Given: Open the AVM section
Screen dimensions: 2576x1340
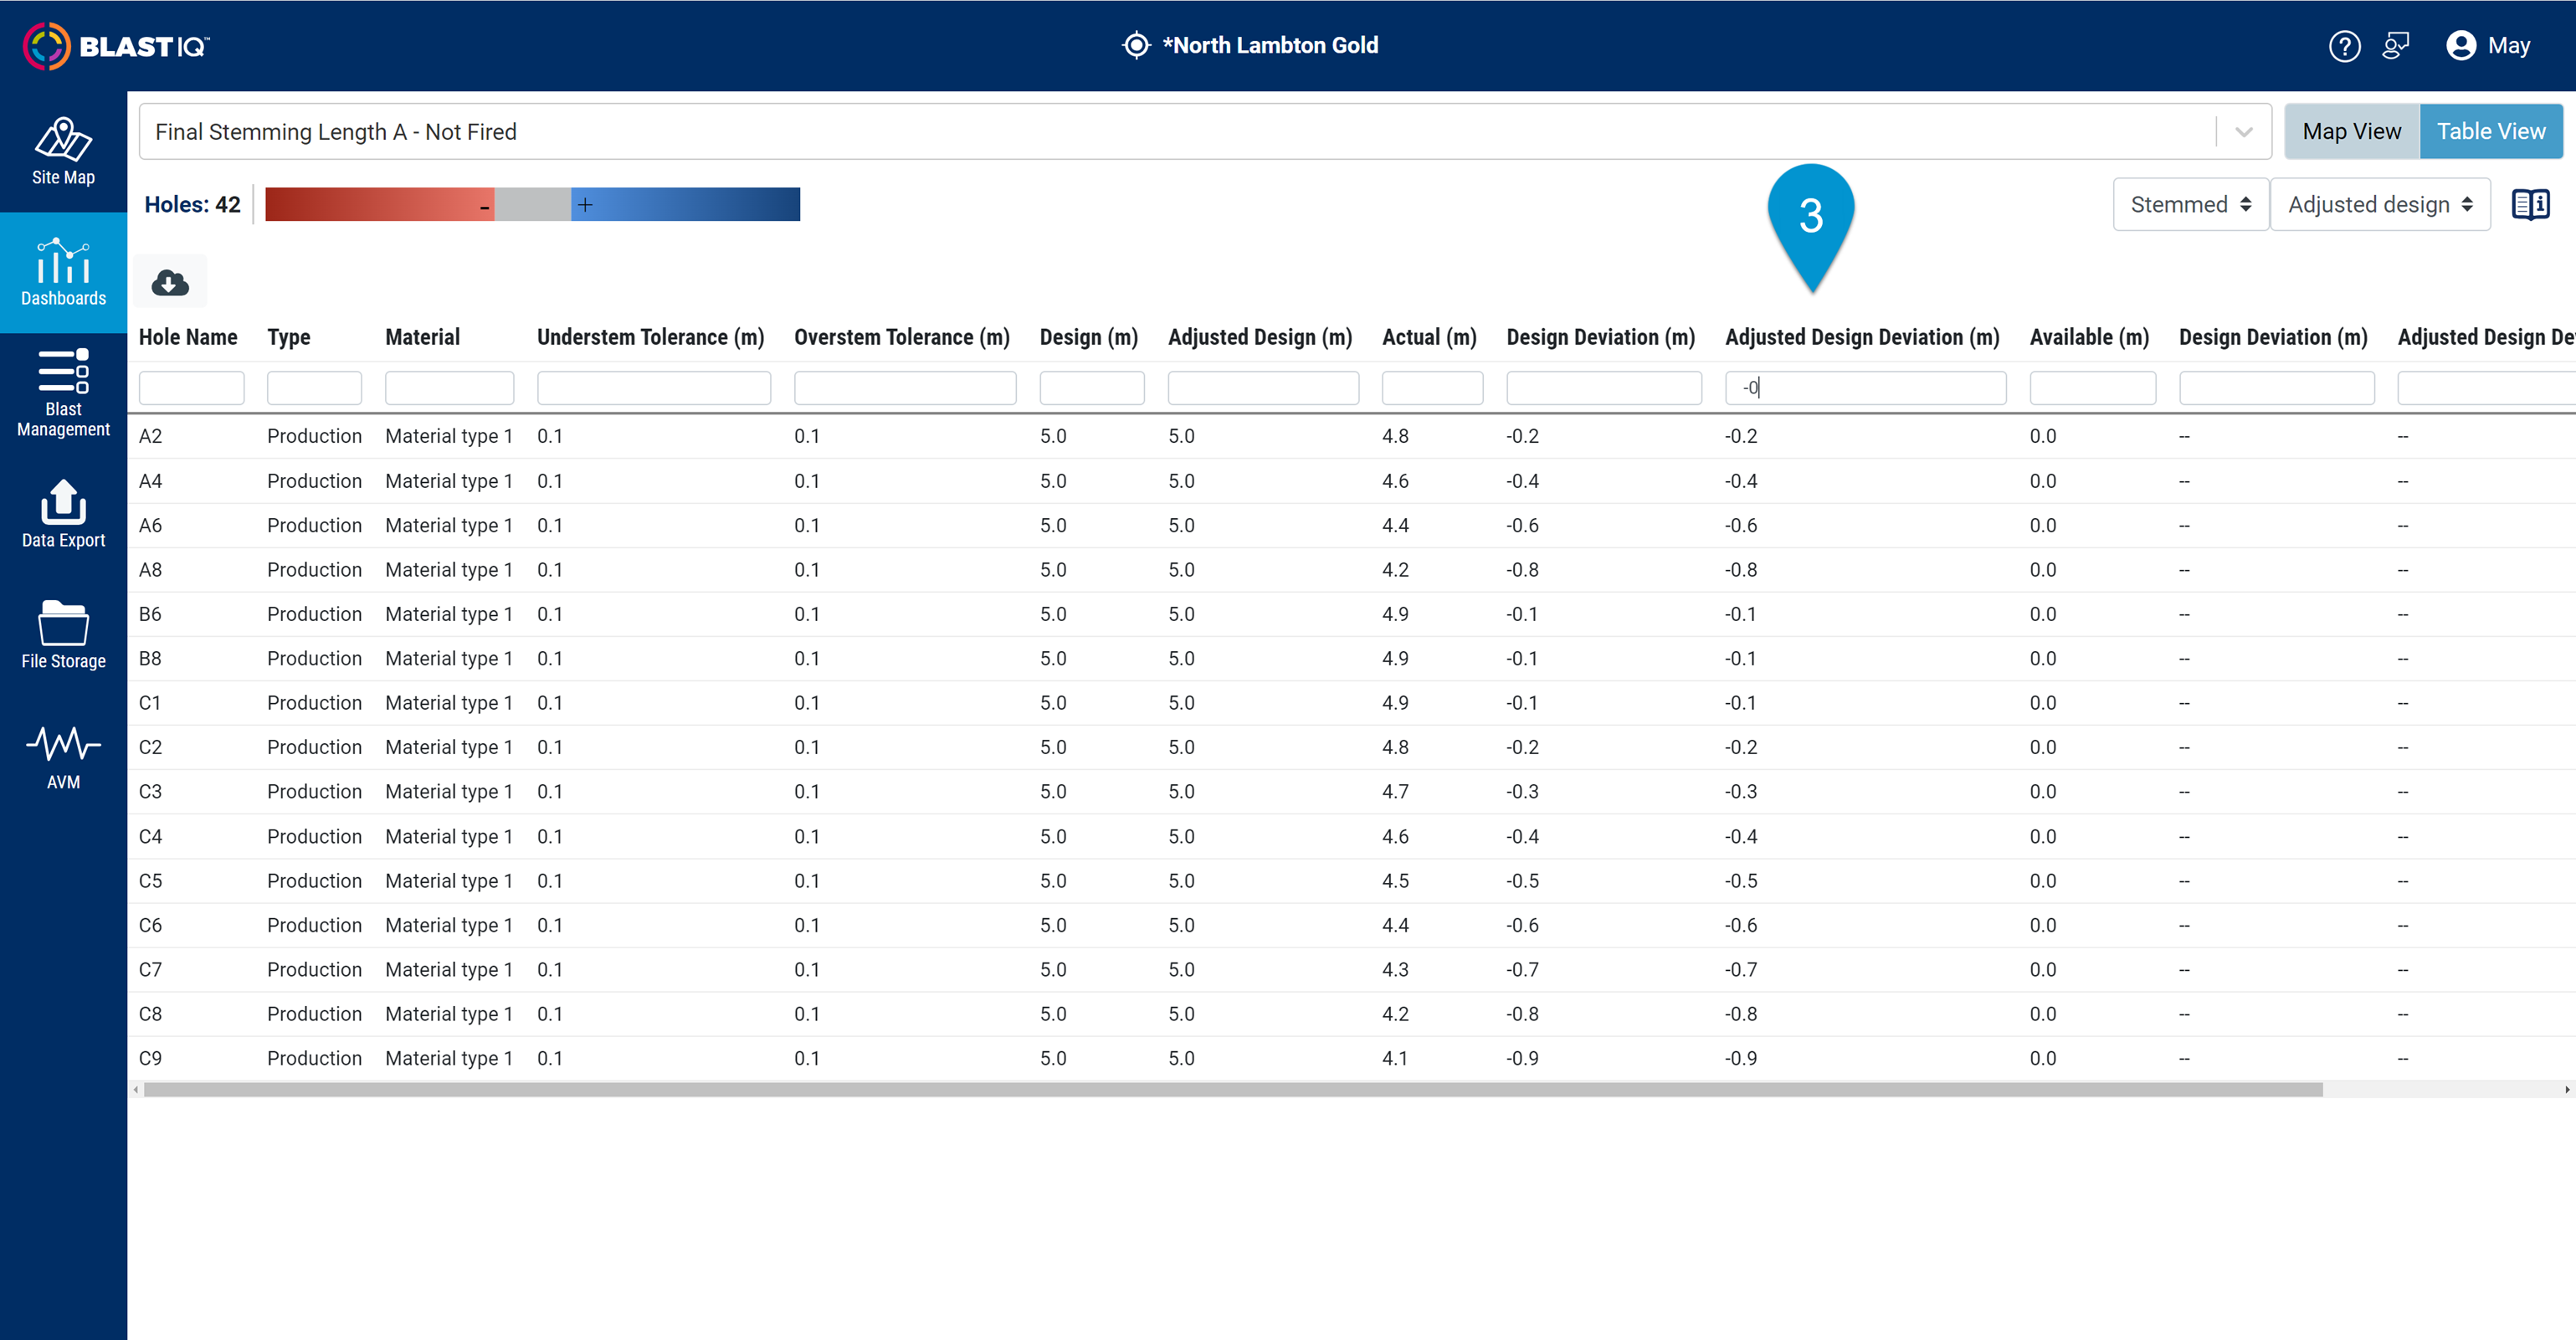Looking at the screenshot, I should (x=63, y=757).
